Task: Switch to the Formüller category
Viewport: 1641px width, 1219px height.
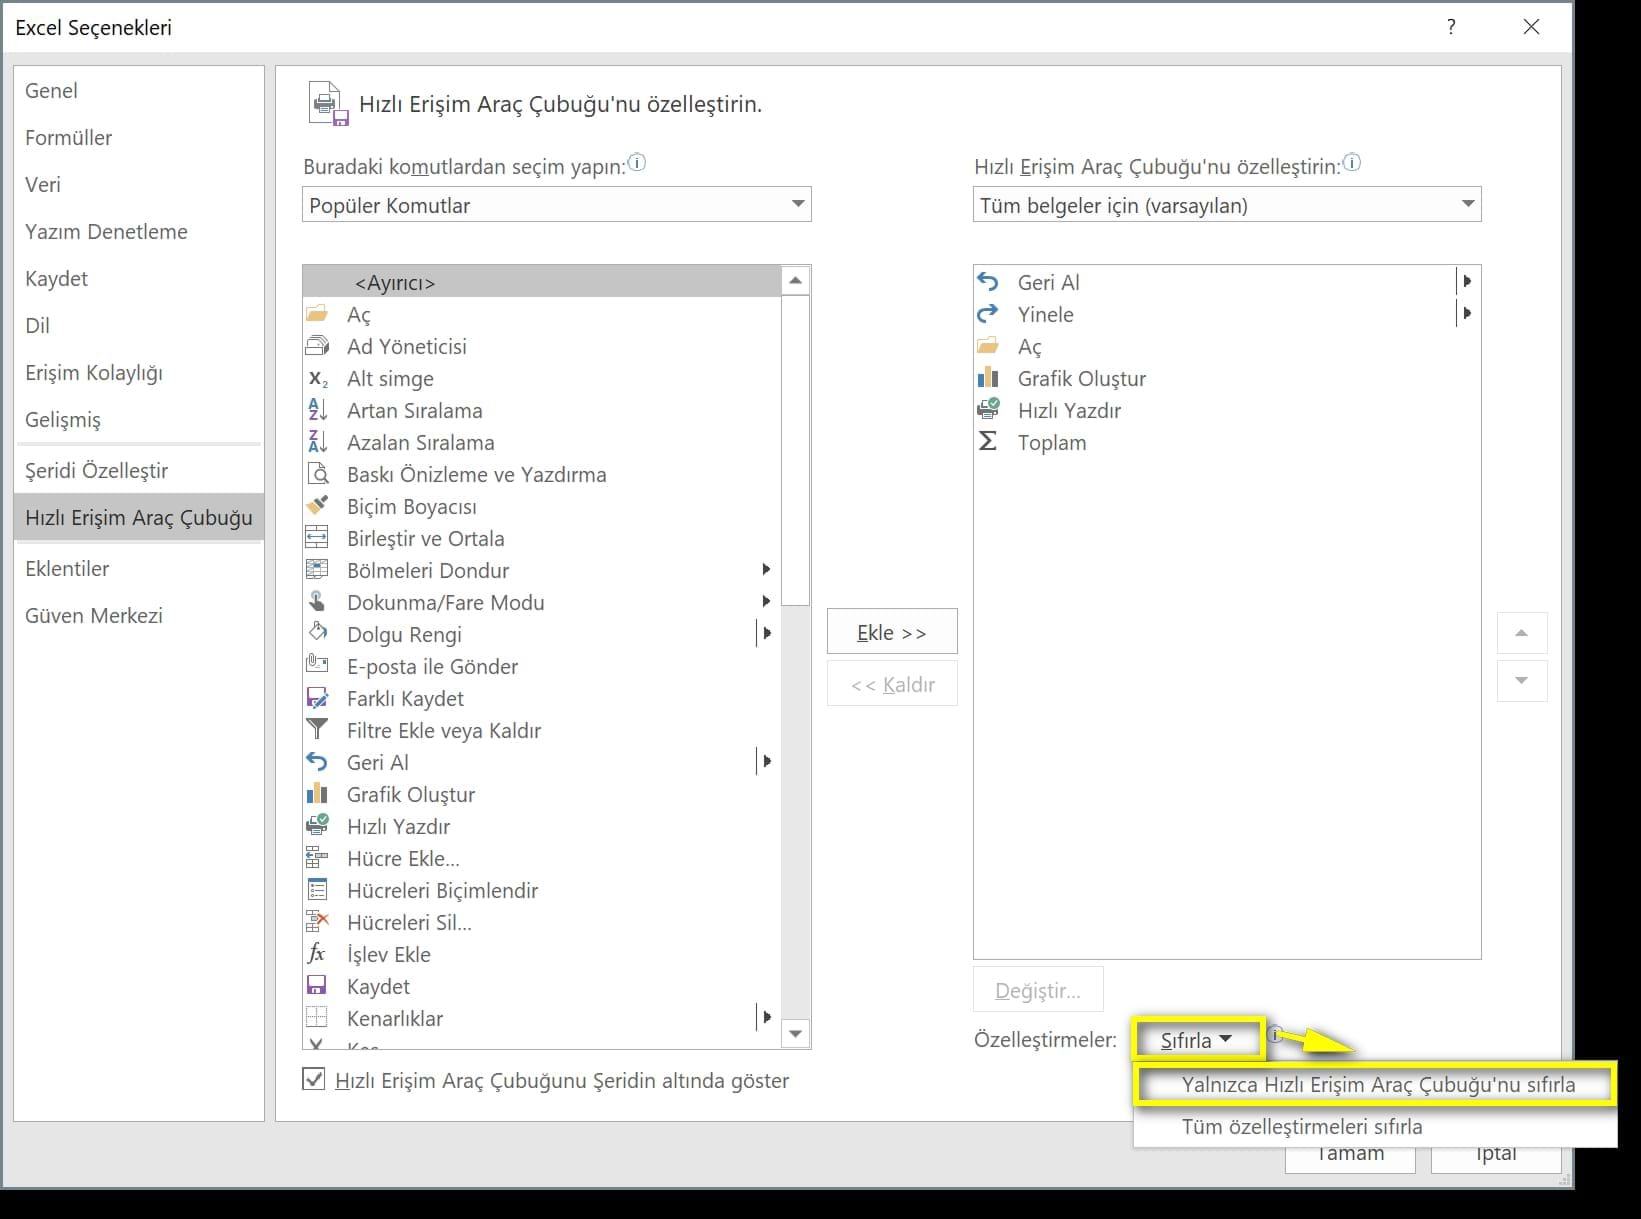Action: 139,137
